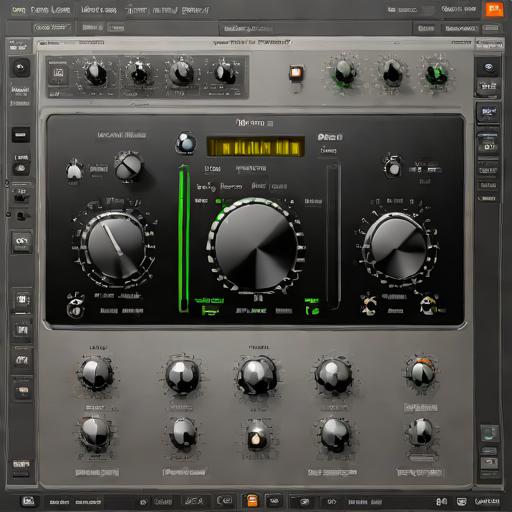Click the first knob of the lower upper row
The image size is (512, 512).
click(95, 373)
